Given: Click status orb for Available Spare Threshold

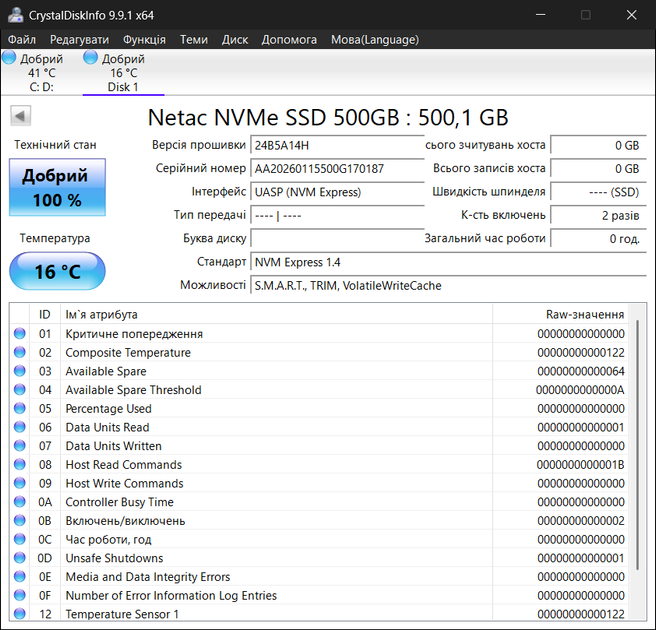Looking at the screenshot, I should click(20, 389).
